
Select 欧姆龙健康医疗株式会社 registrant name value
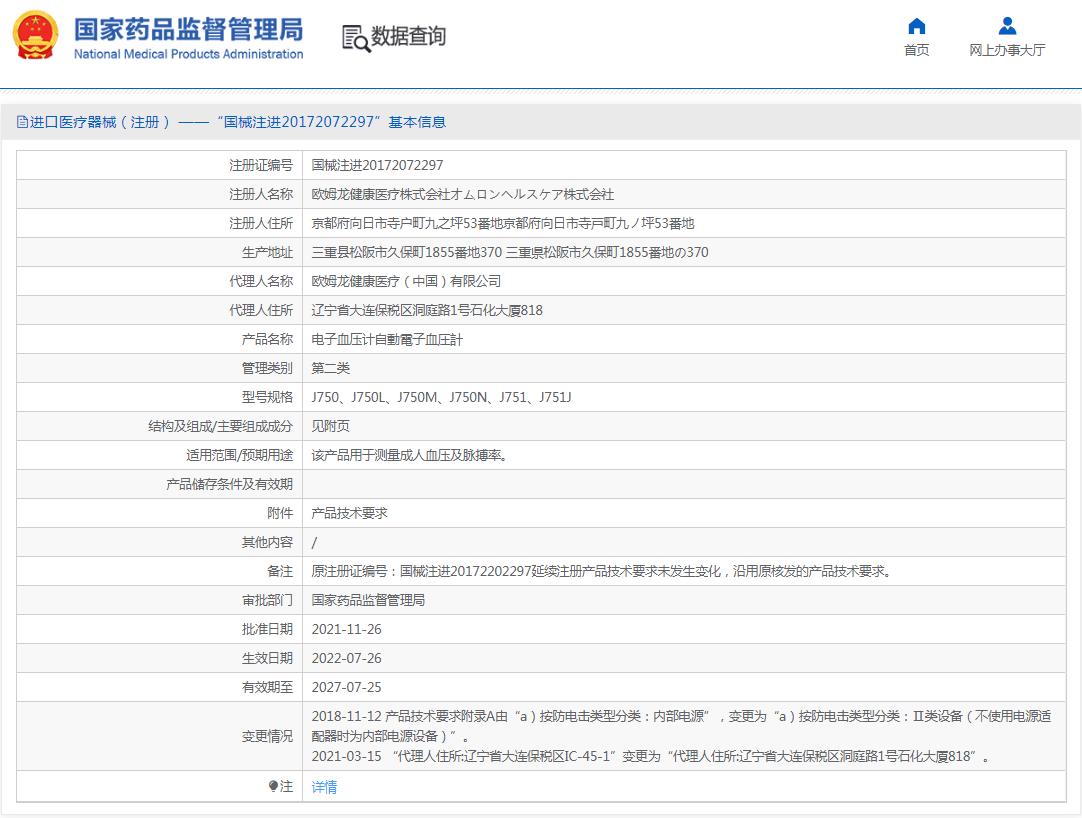[462, 194]
